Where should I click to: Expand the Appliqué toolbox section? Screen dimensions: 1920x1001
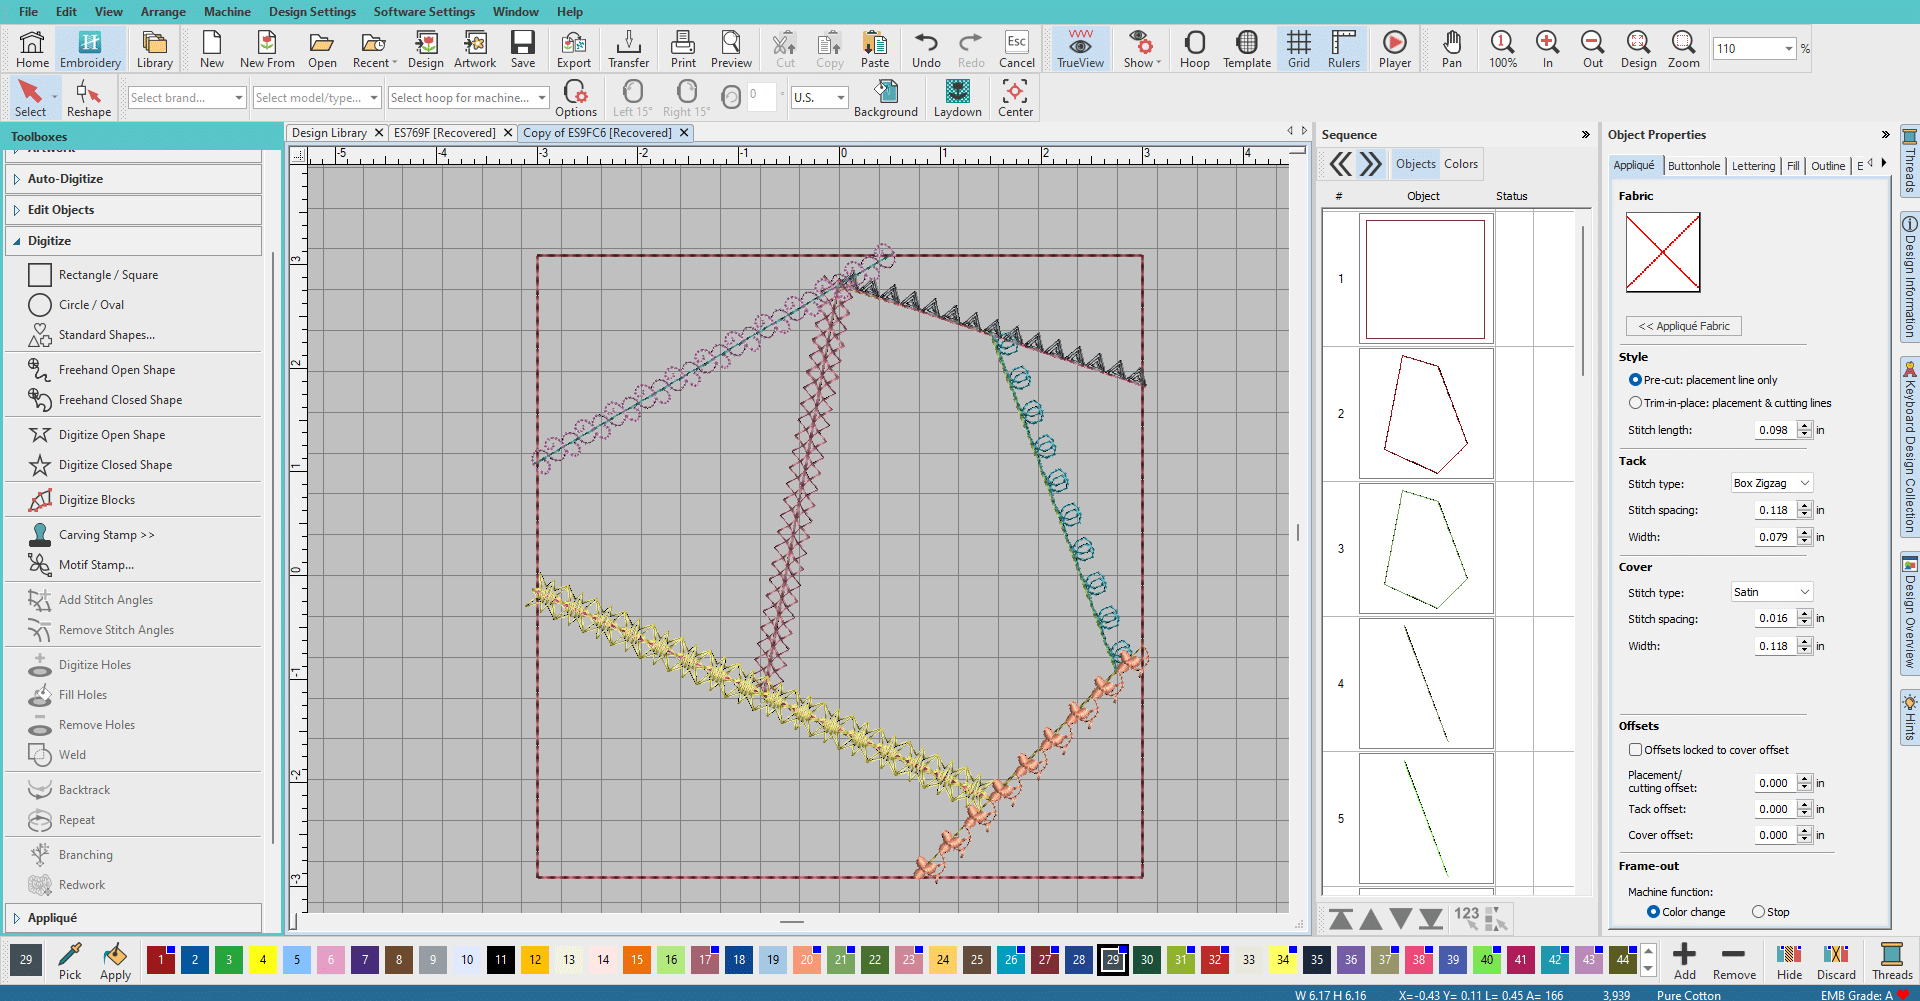tap(133, 918)
